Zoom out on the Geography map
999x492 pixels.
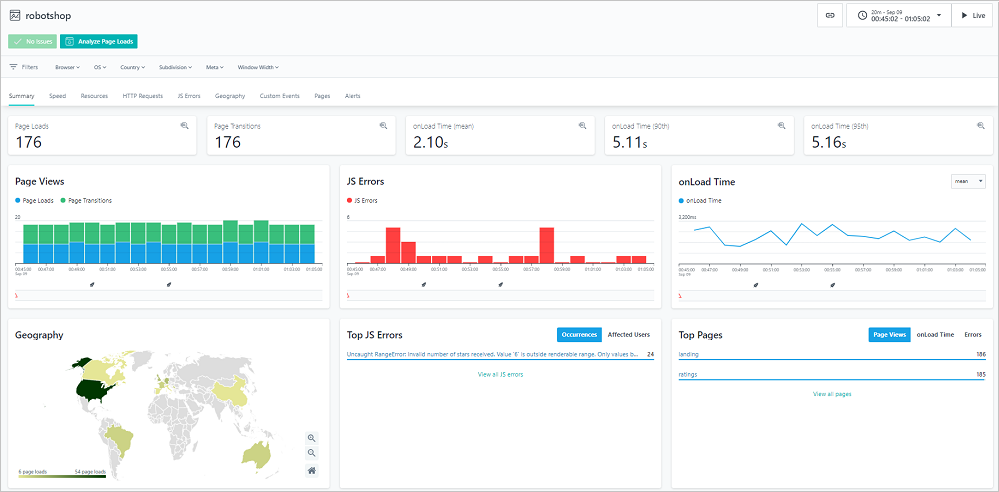pyautogui.click(x=312, y=454)
